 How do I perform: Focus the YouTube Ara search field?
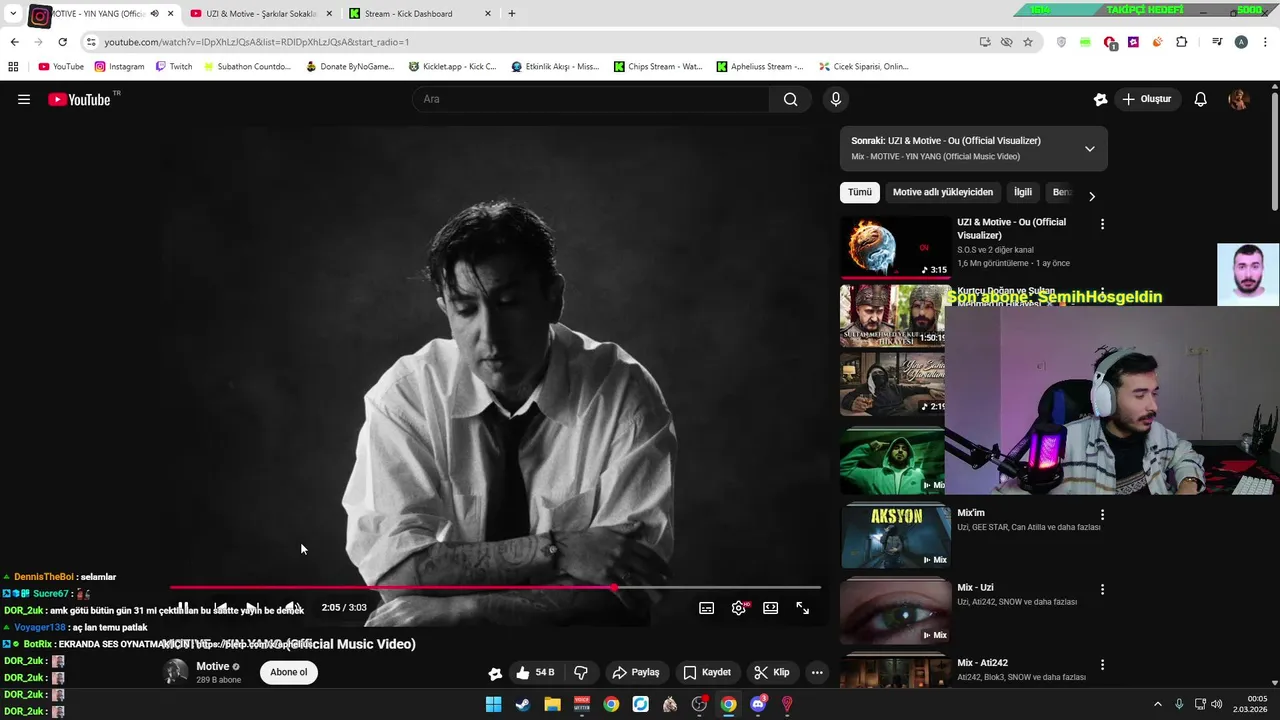[x=590, y=99]
